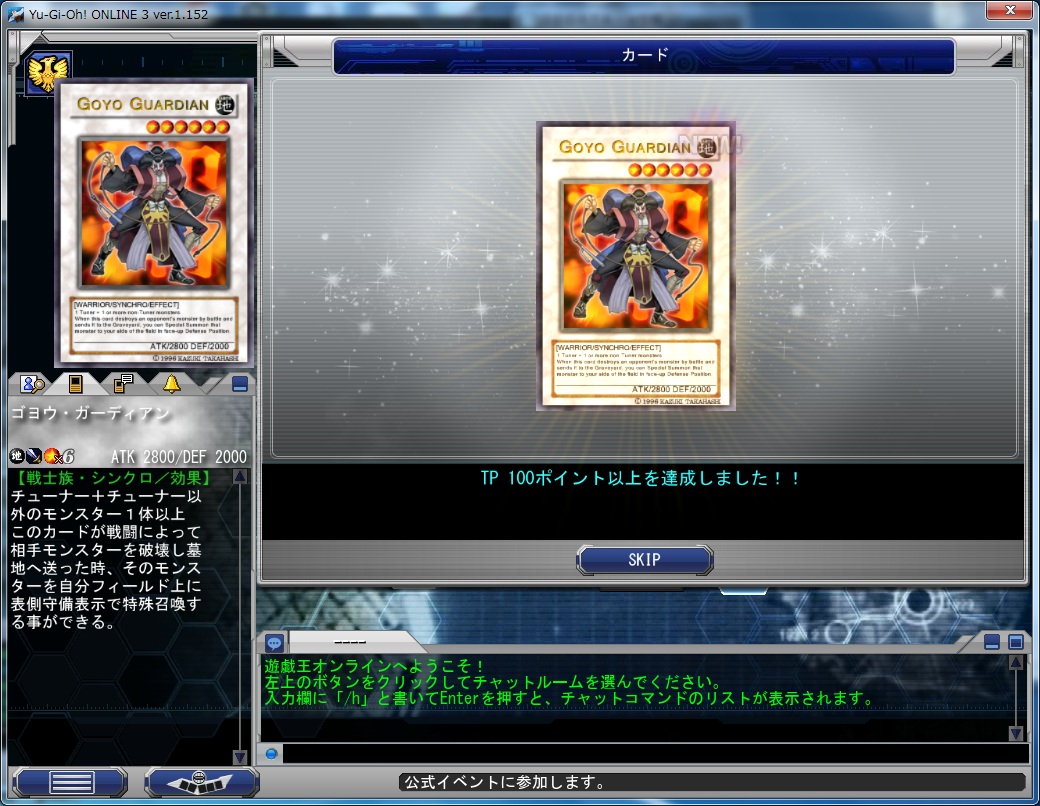Click the TP 100ポイント以上を達成しました message
The image size is (1040, 806).
tap(641, 478)
